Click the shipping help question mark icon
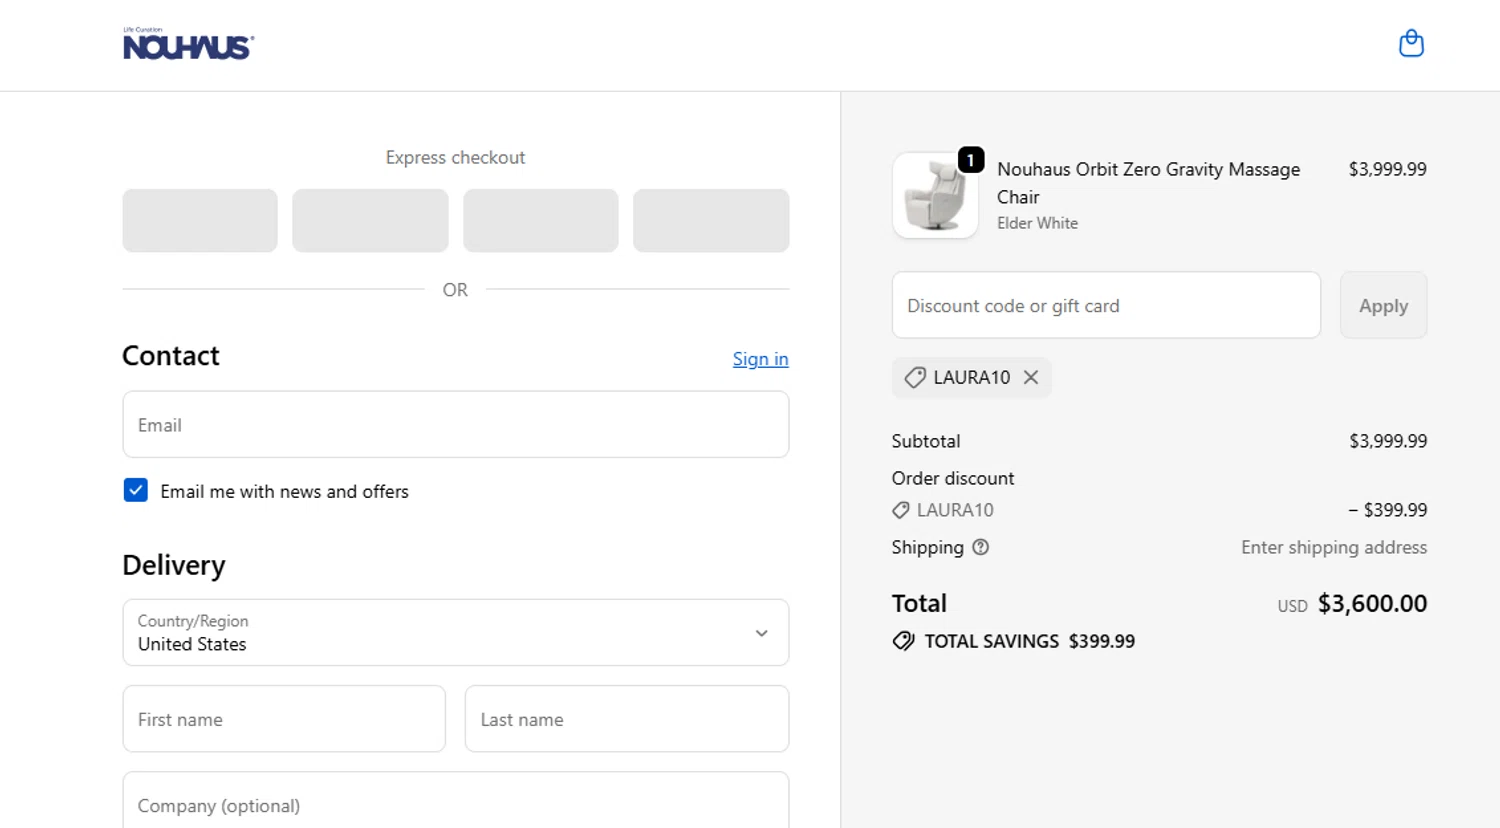The image size is (1500, 828). (980, 547)
